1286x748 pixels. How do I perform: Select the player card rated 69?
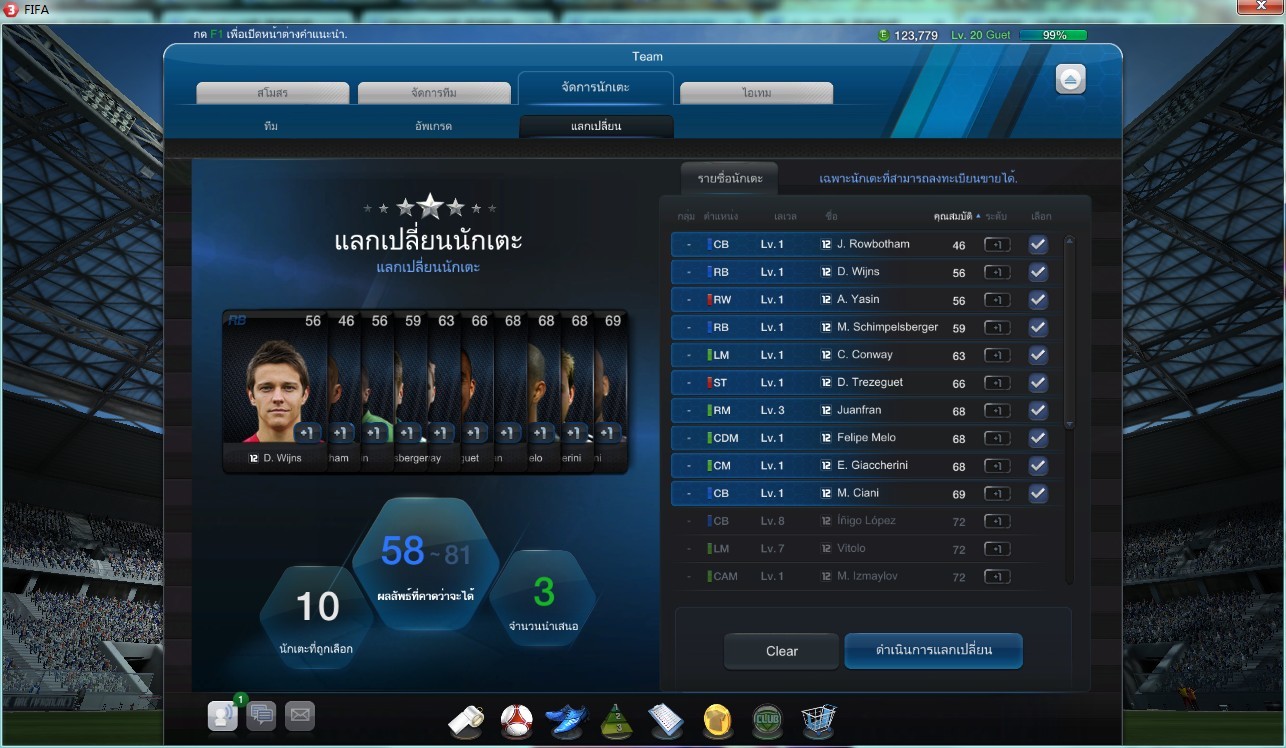[612, 390]
